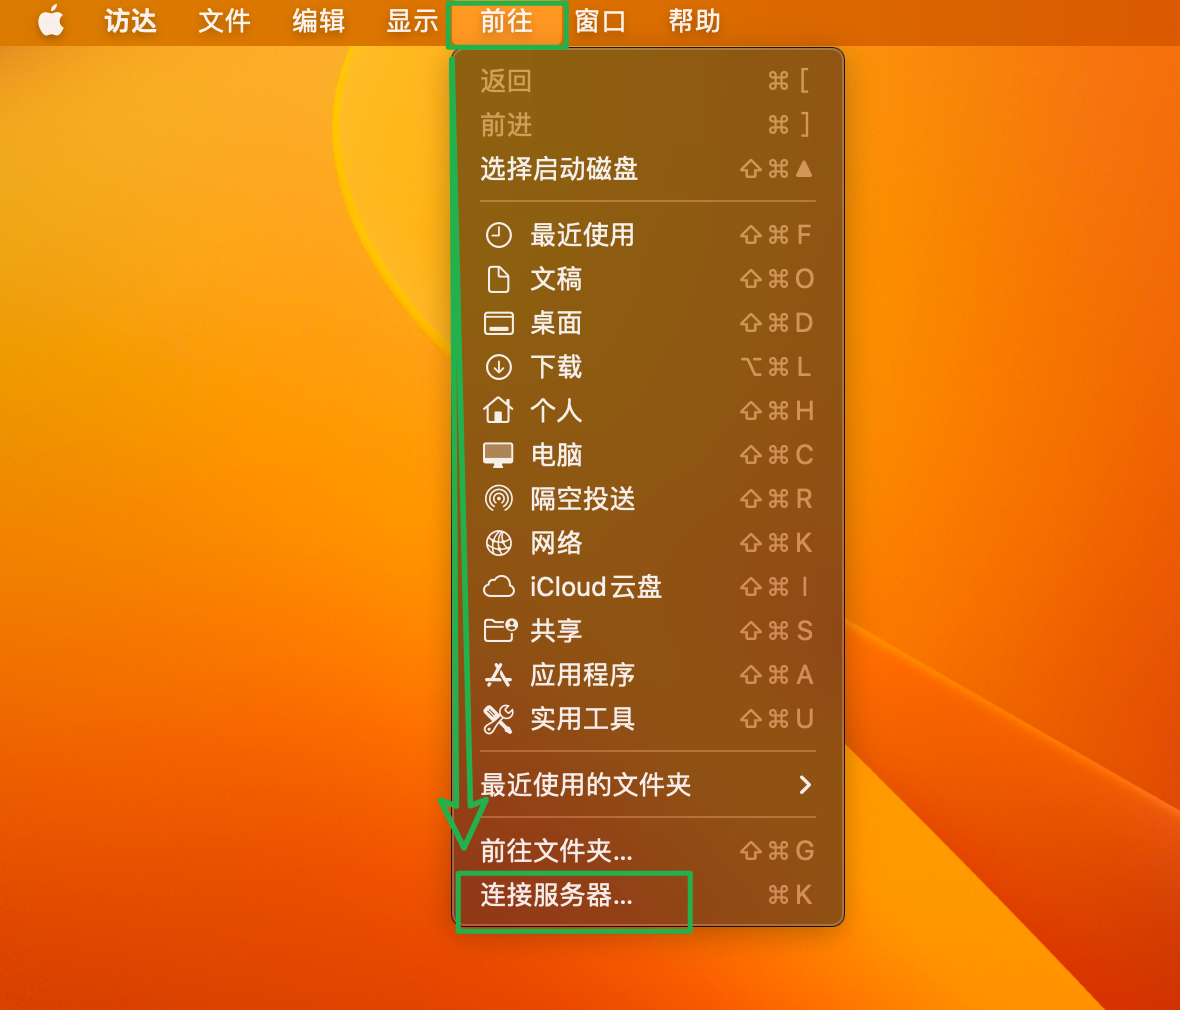
Task: Click the ⌘K shortcut of 连接服务器
Action: tap(789, 895)
